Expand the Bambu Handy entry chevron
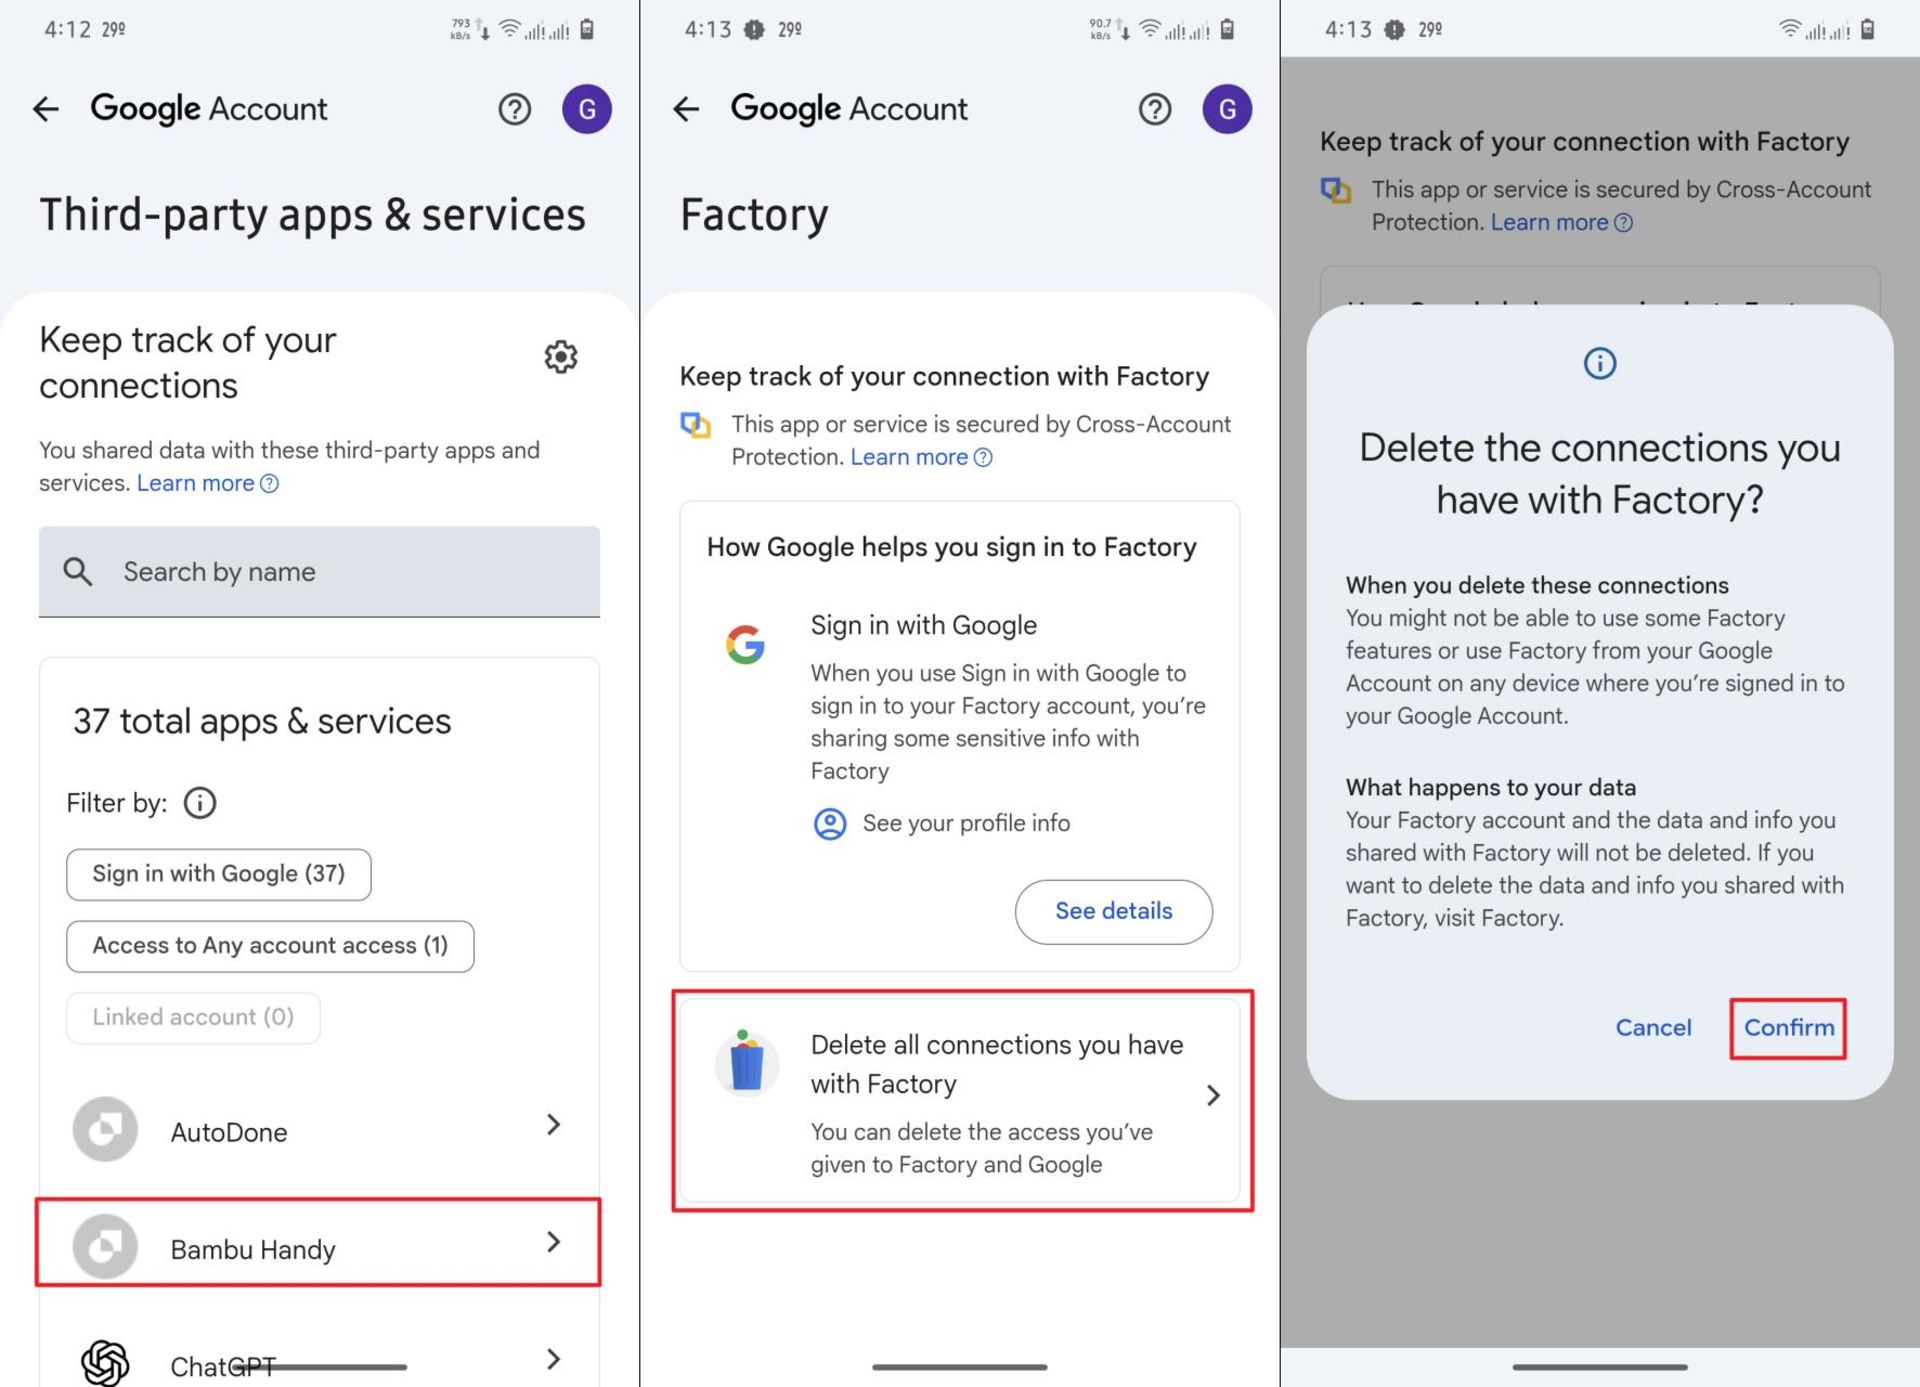The image size is (1920, 1387). click(554, 1242)
